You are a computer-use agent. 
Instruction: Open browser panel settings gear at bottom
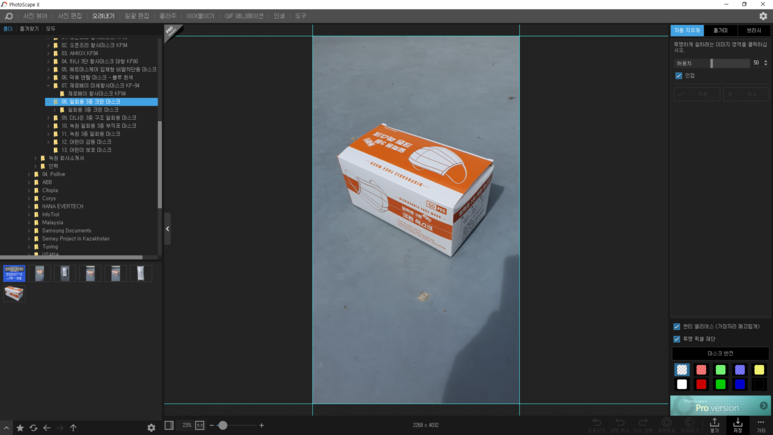151,428
